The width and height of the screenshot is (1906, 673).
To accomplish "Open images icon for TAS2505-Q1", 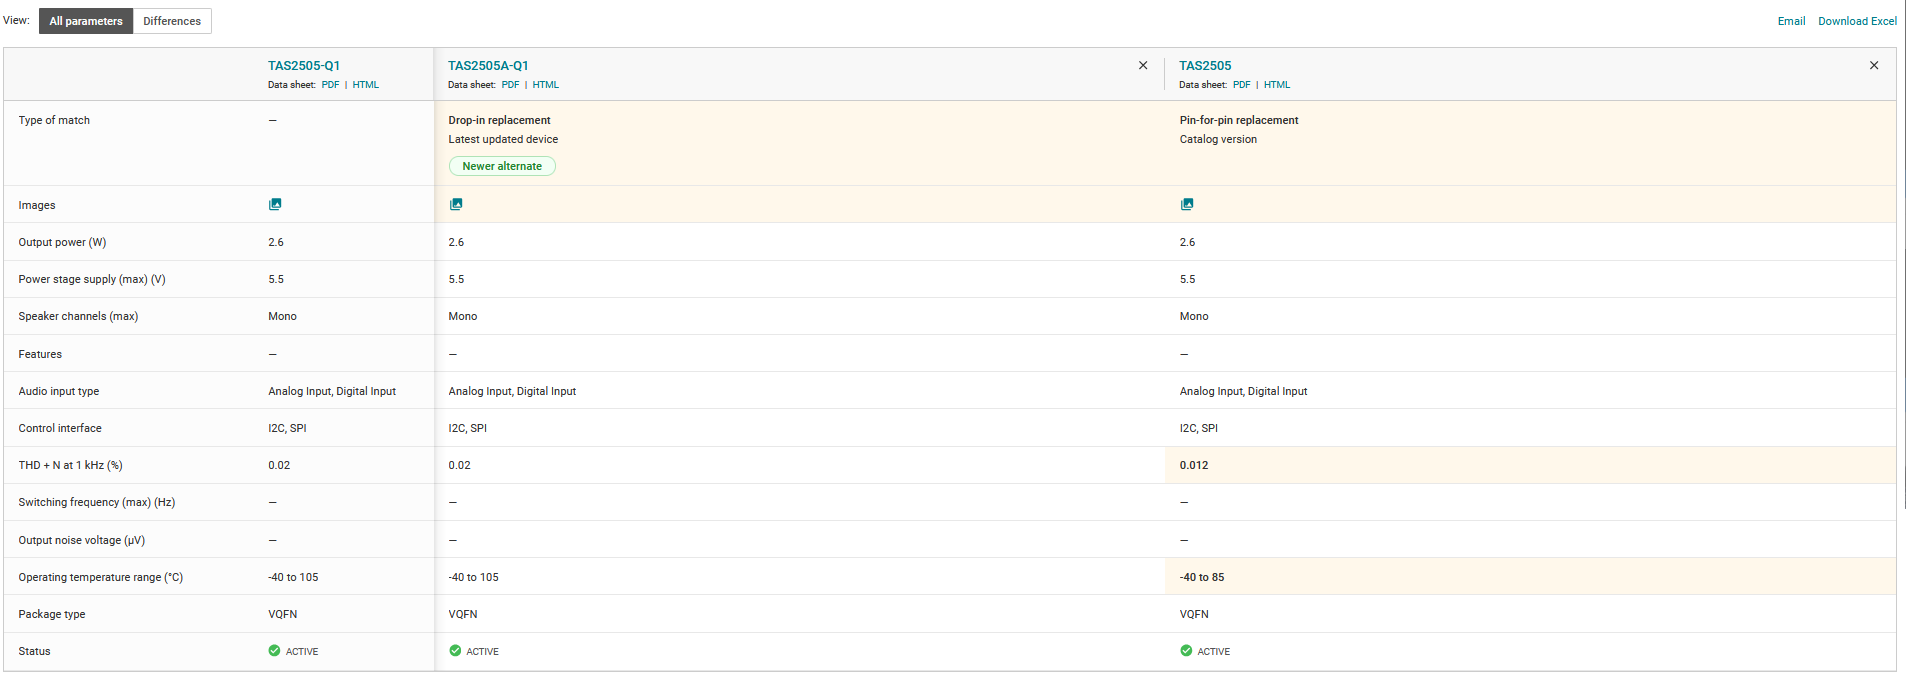I will (x=275, y=204).
